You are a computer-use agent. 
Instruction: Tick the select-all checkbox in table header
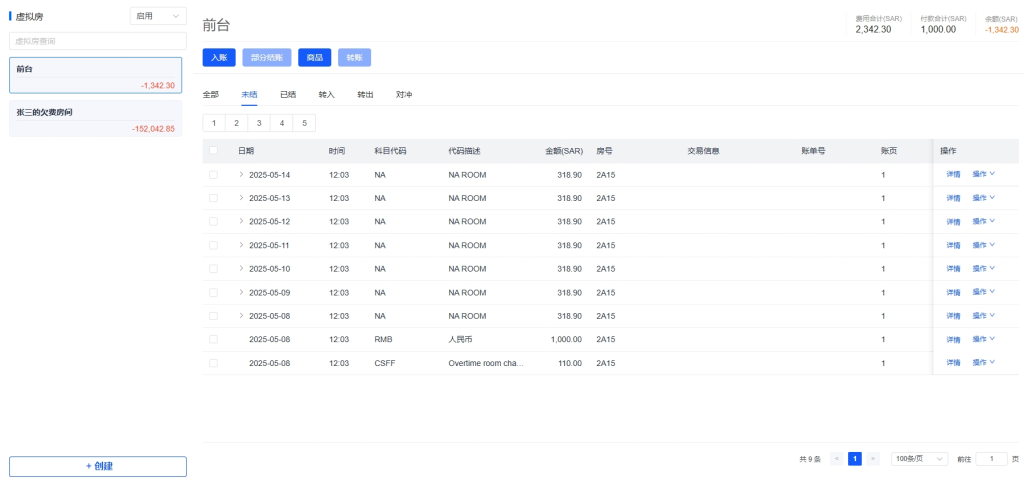[213, 151]
